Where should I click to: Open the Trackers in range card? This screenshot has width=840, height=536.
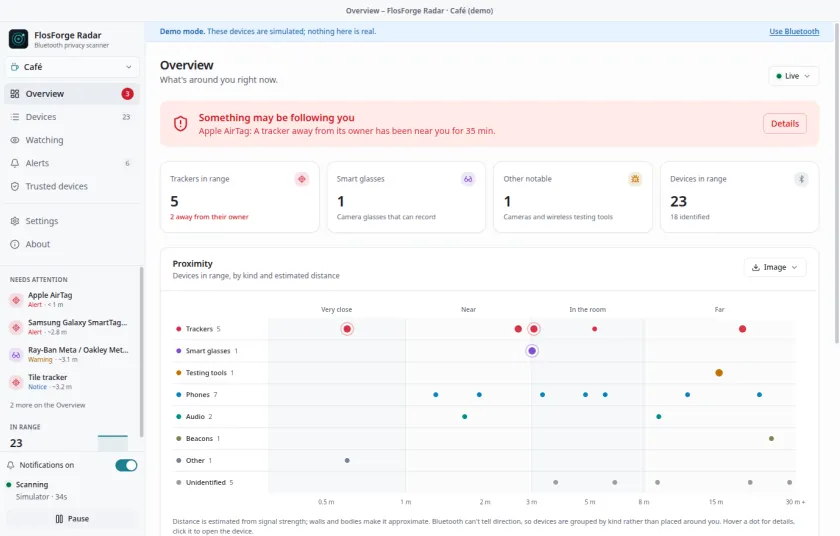pyautogui.click(x=240, y=197)
